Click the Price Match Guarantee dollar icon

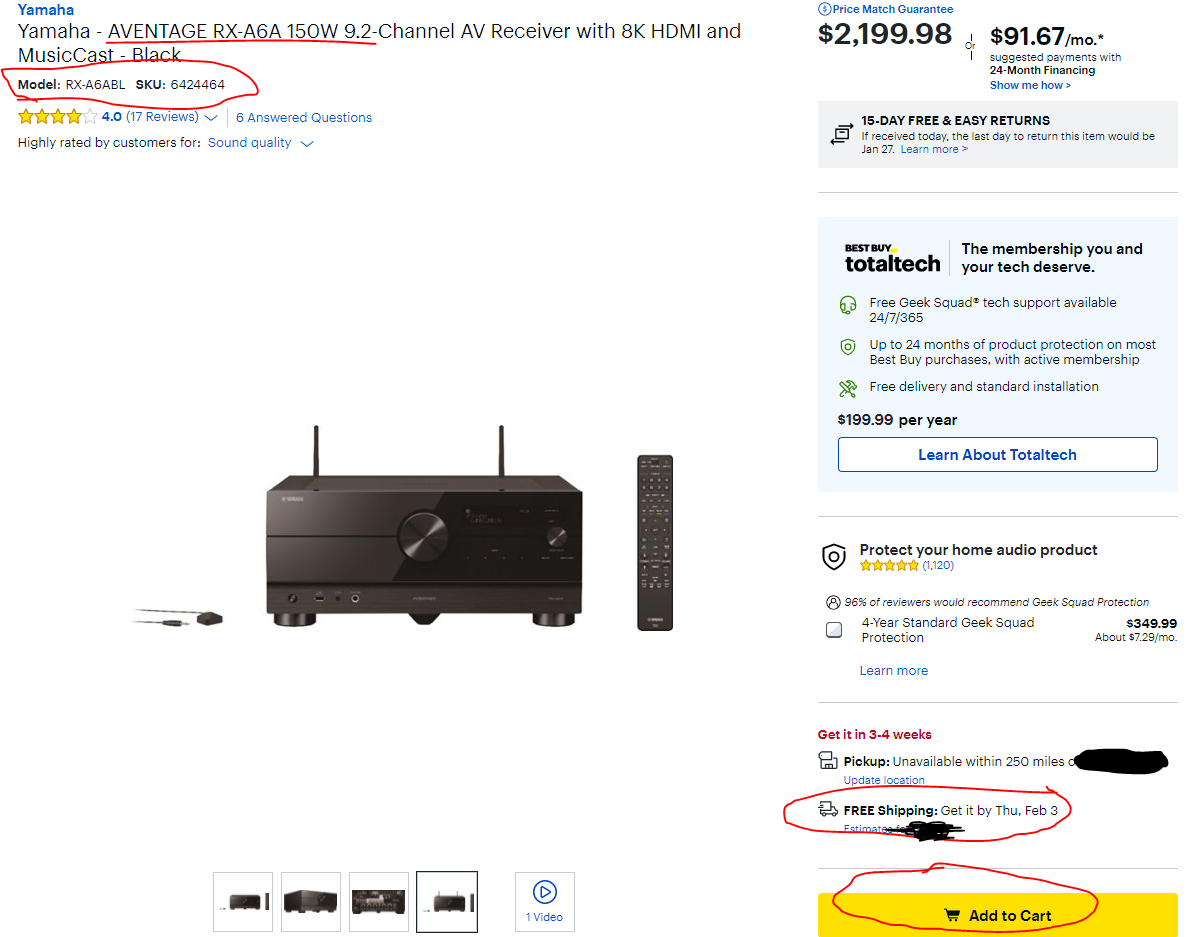click(825, 9)
